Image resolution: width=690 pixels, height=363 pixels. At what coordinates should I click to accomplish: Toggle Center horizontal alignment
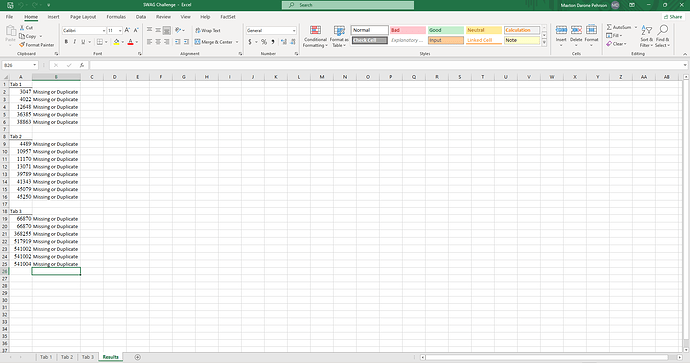tap(158, 42)
